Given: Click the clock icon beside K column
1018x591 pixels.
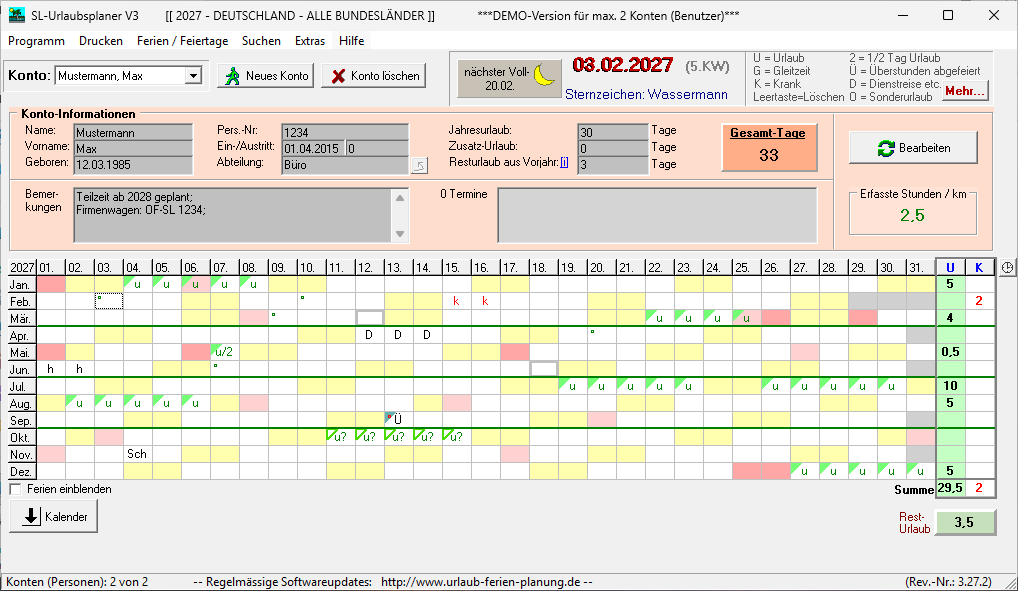Looking at the screenshot, I should pos(1007,267).
